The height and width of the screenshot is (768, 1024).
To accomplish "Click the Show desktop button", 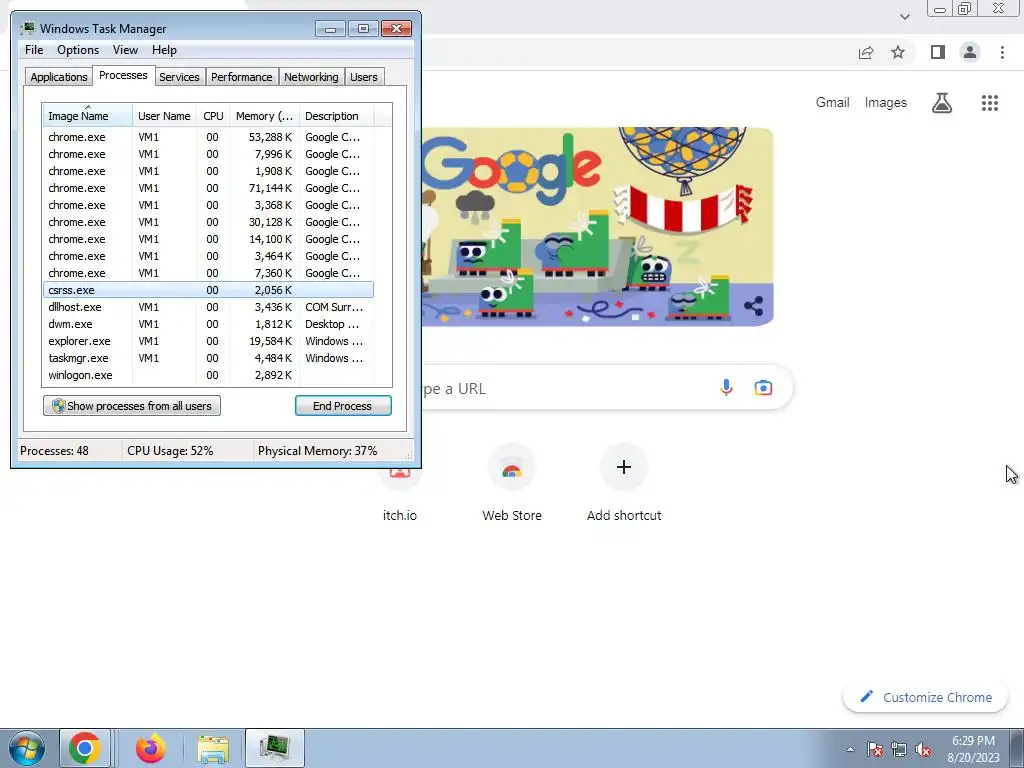I will click(x=1017, y=748).
